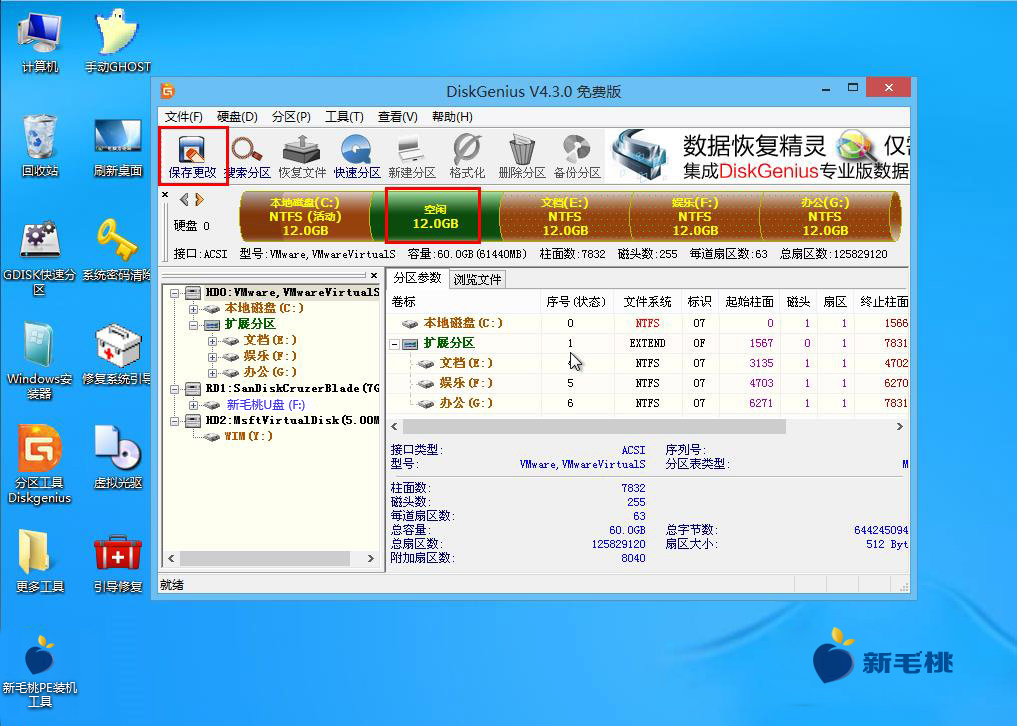Expand 文档 (E:) tree node

pos(212,341)
